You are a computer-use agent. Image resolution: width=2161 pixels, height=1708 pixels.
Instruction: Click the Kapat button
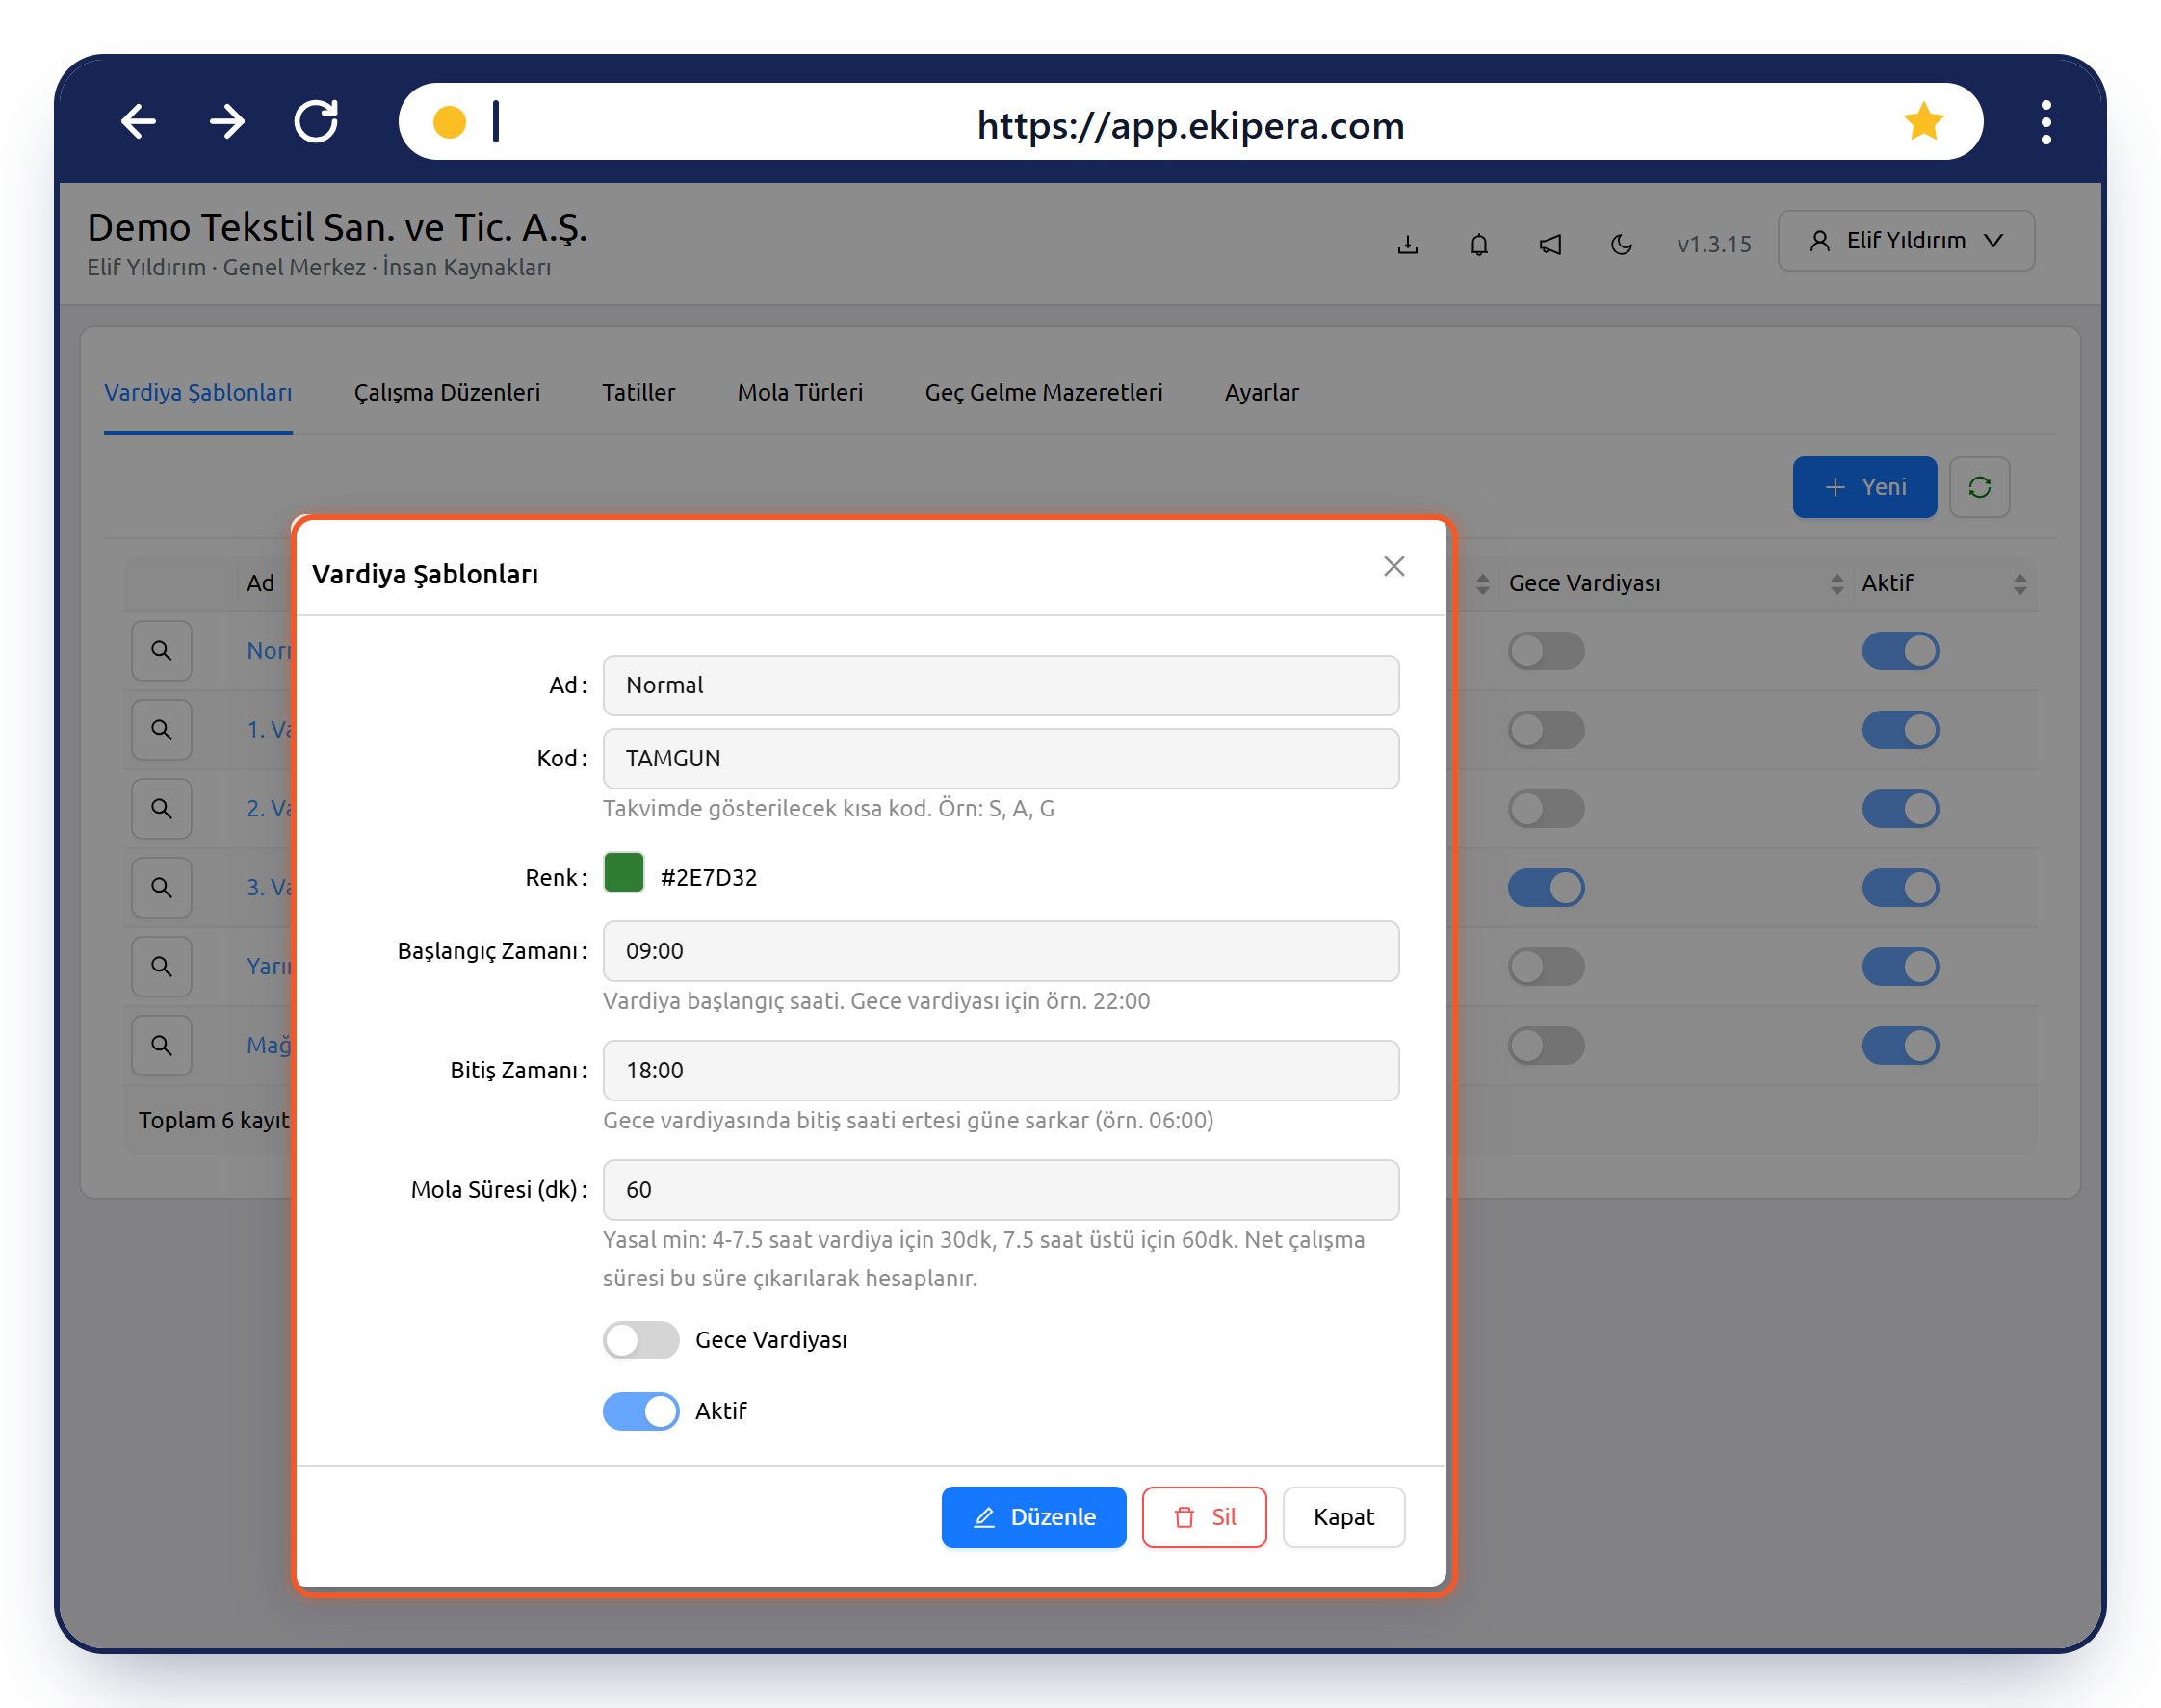click(1343, 1517)
